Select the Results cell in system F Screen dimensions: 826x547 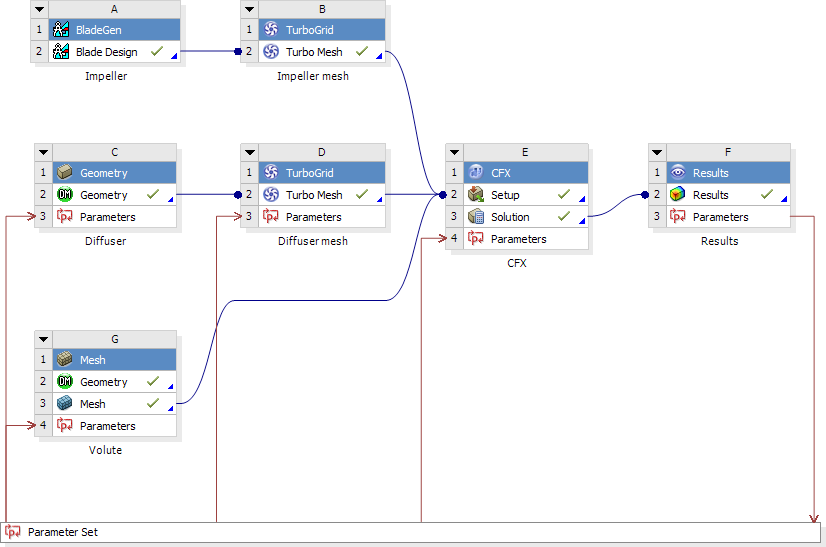(x=728, y=194)
